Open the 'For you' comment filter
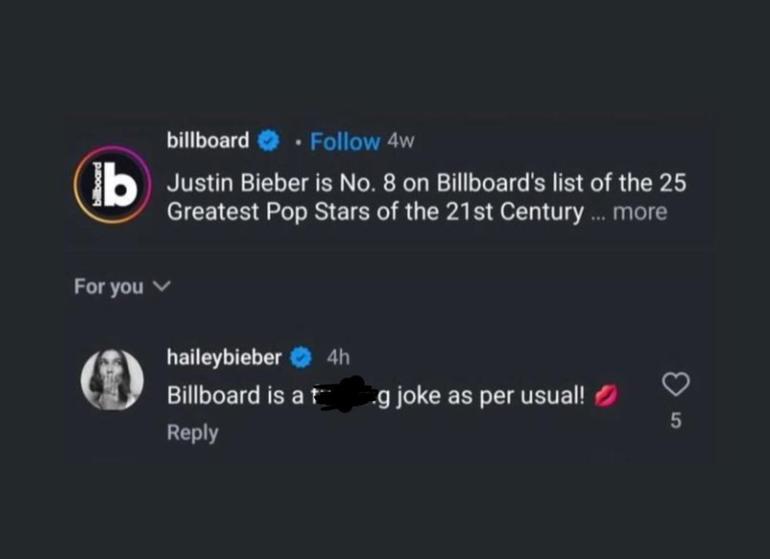Image resolution: width=770 pixels, height=559 pixels. pyautogui.click(x=109, y=287)
